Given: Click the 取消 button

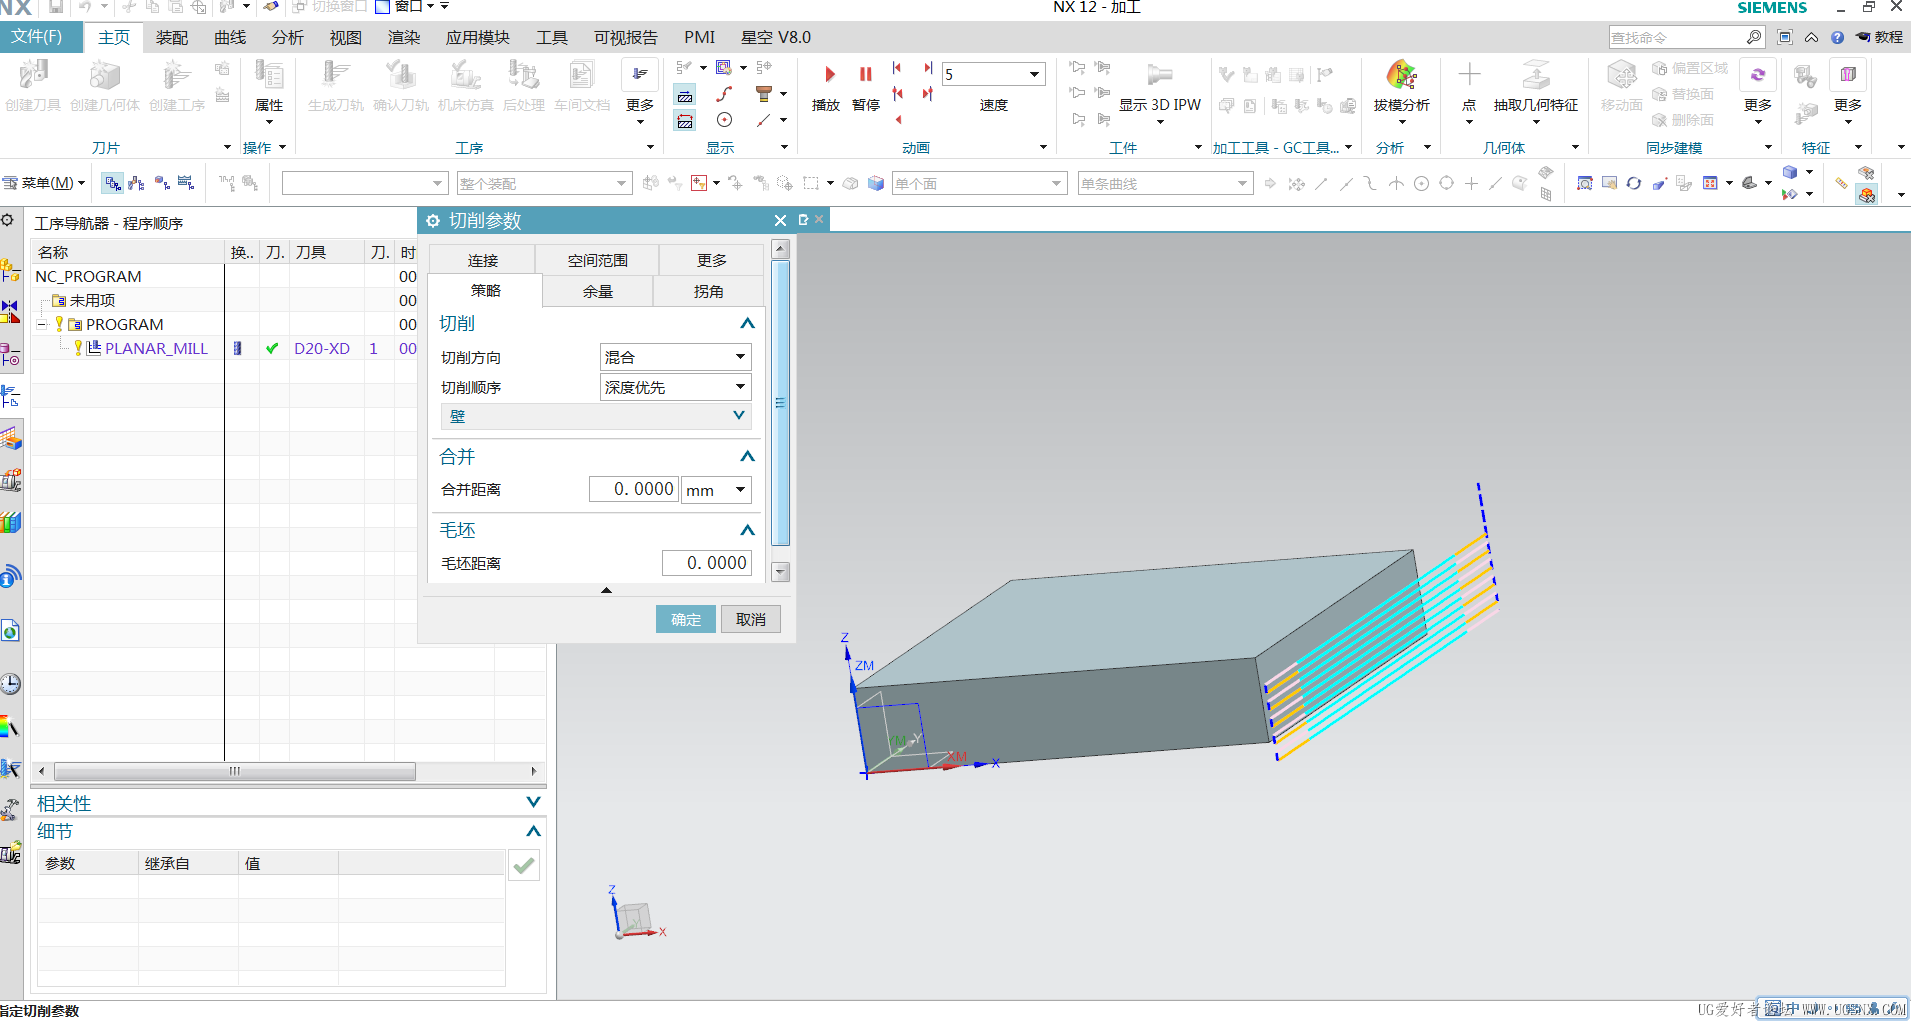Looking at the screenshot, I should tap(751, 619).
